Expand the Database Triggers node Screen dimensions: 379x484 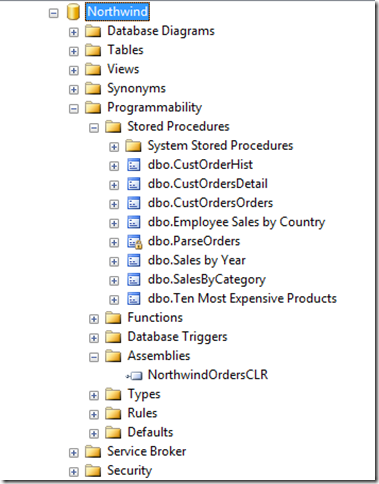click(94, 338)
